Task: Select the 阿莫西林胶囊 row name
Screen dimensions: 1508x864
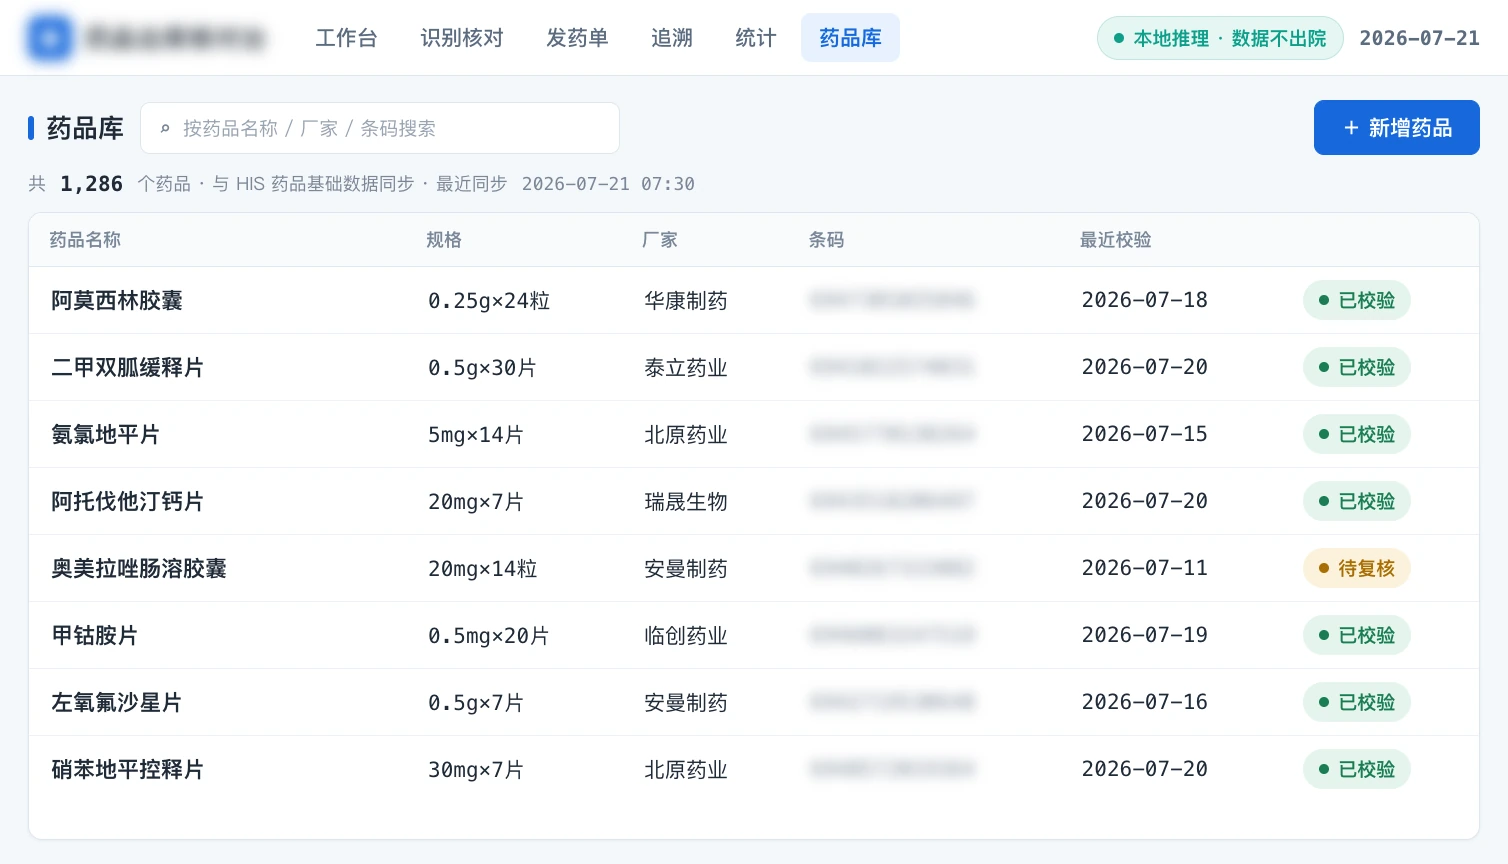Action: (117, 300)
